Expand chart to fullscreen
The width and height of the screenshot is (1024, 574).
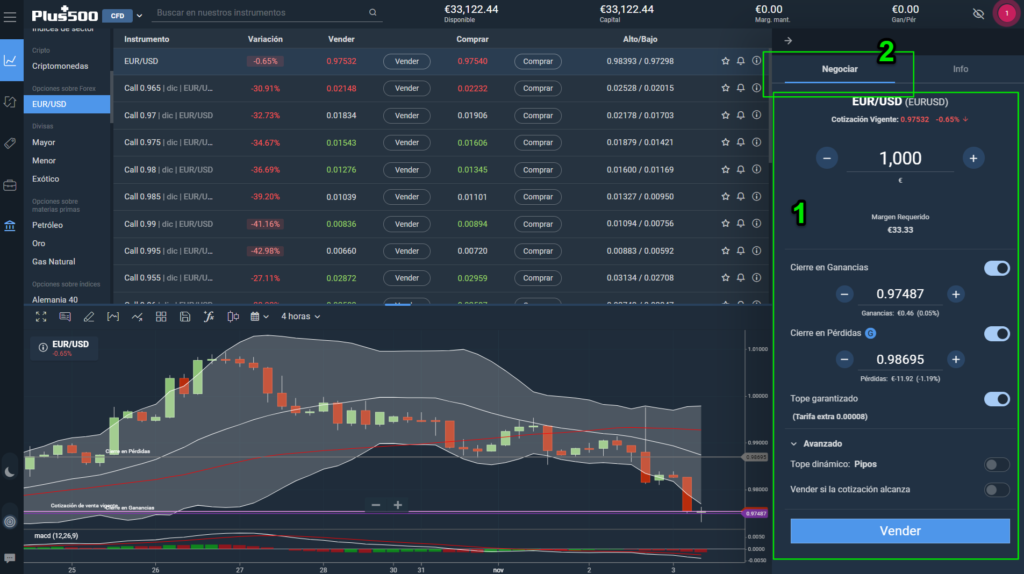[40, 317]
